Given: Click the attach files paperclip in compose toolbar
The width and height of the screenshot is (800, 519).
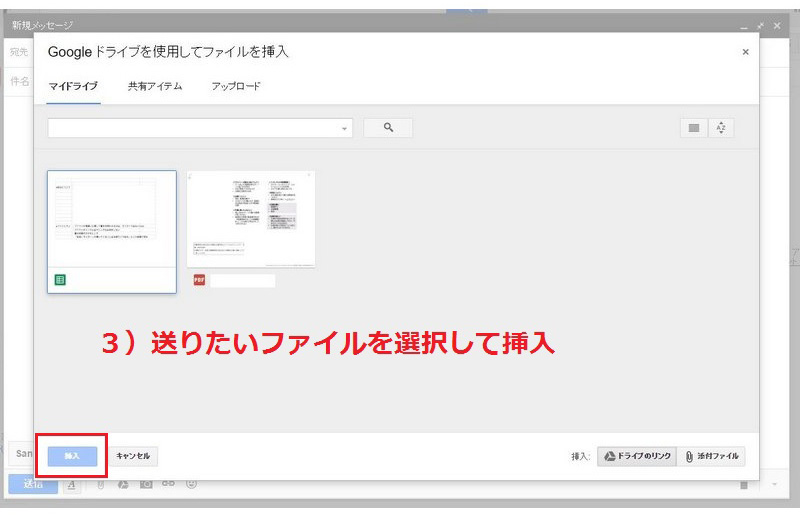Looking at the screenshot, I should point(101,484).
